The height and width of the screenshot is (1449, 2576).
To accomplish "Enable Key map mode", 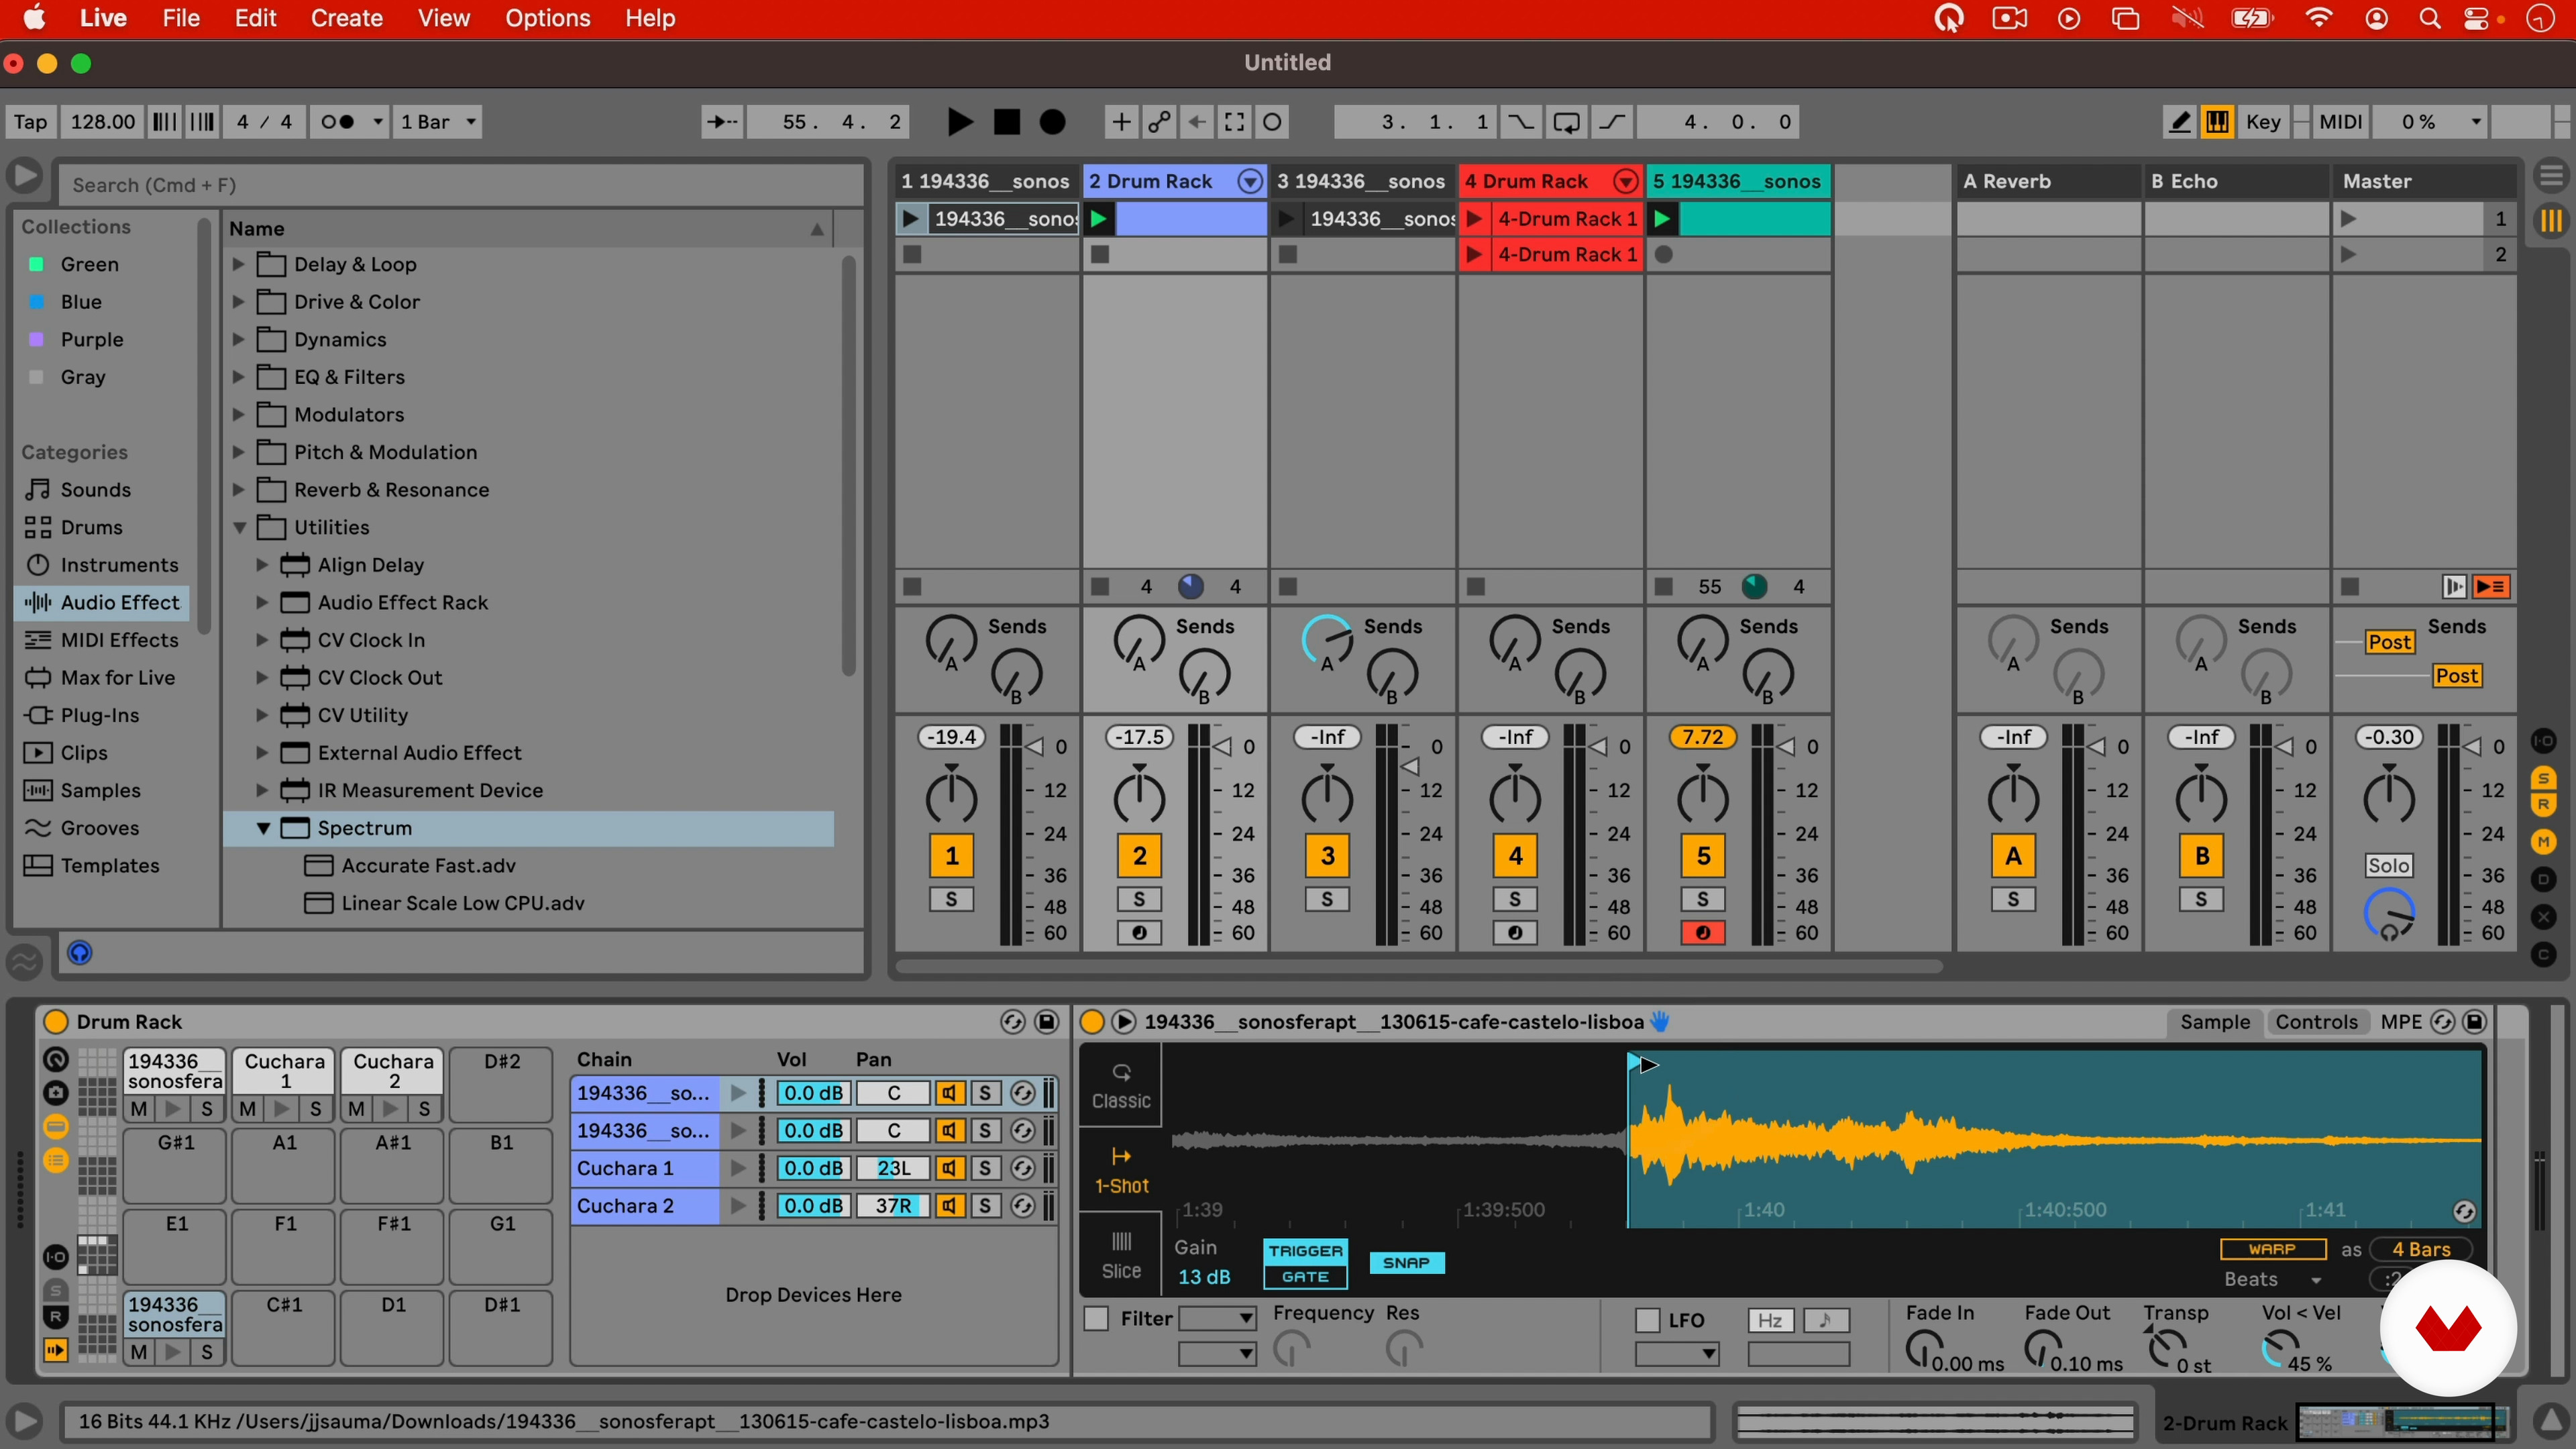I will [2263, 122].
